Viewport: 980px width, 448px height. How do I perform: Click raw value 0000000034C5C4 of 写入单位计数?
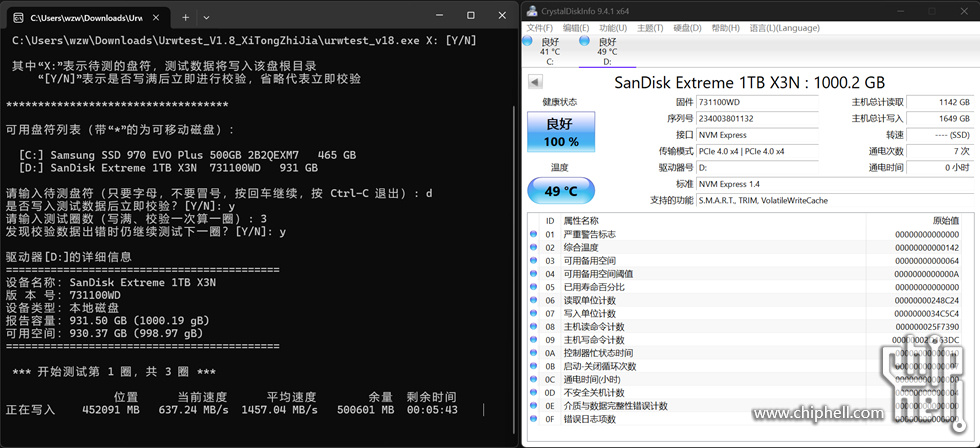pos(927,313)
